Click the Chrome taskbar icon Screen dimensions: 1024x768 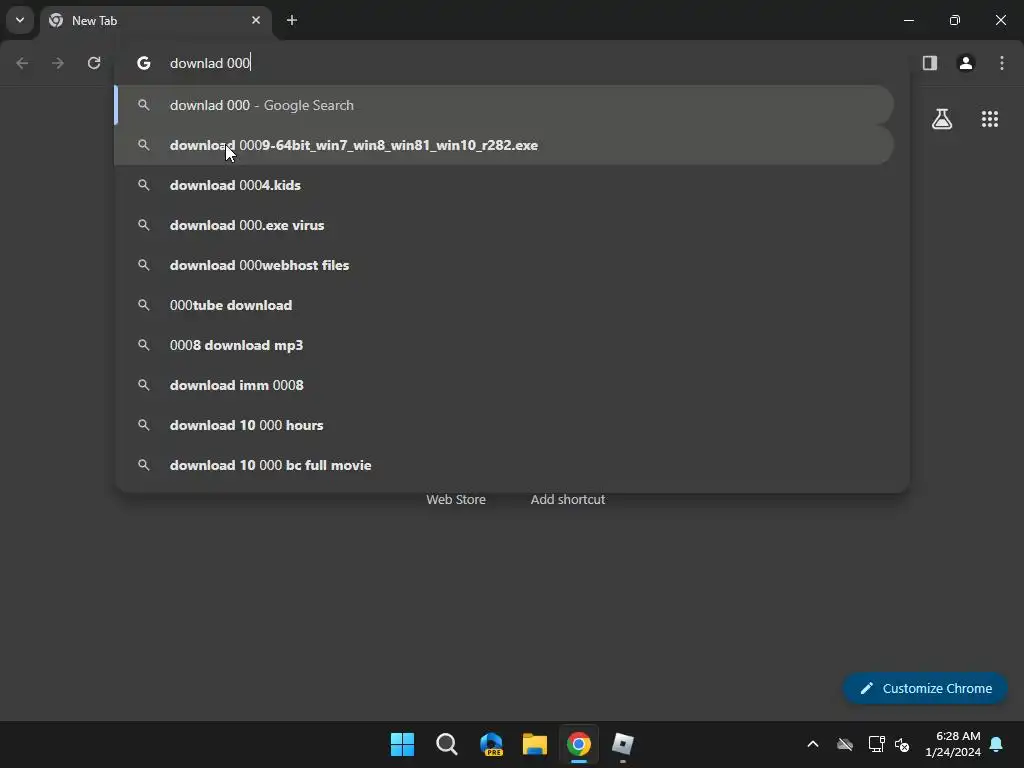point(579,744)
